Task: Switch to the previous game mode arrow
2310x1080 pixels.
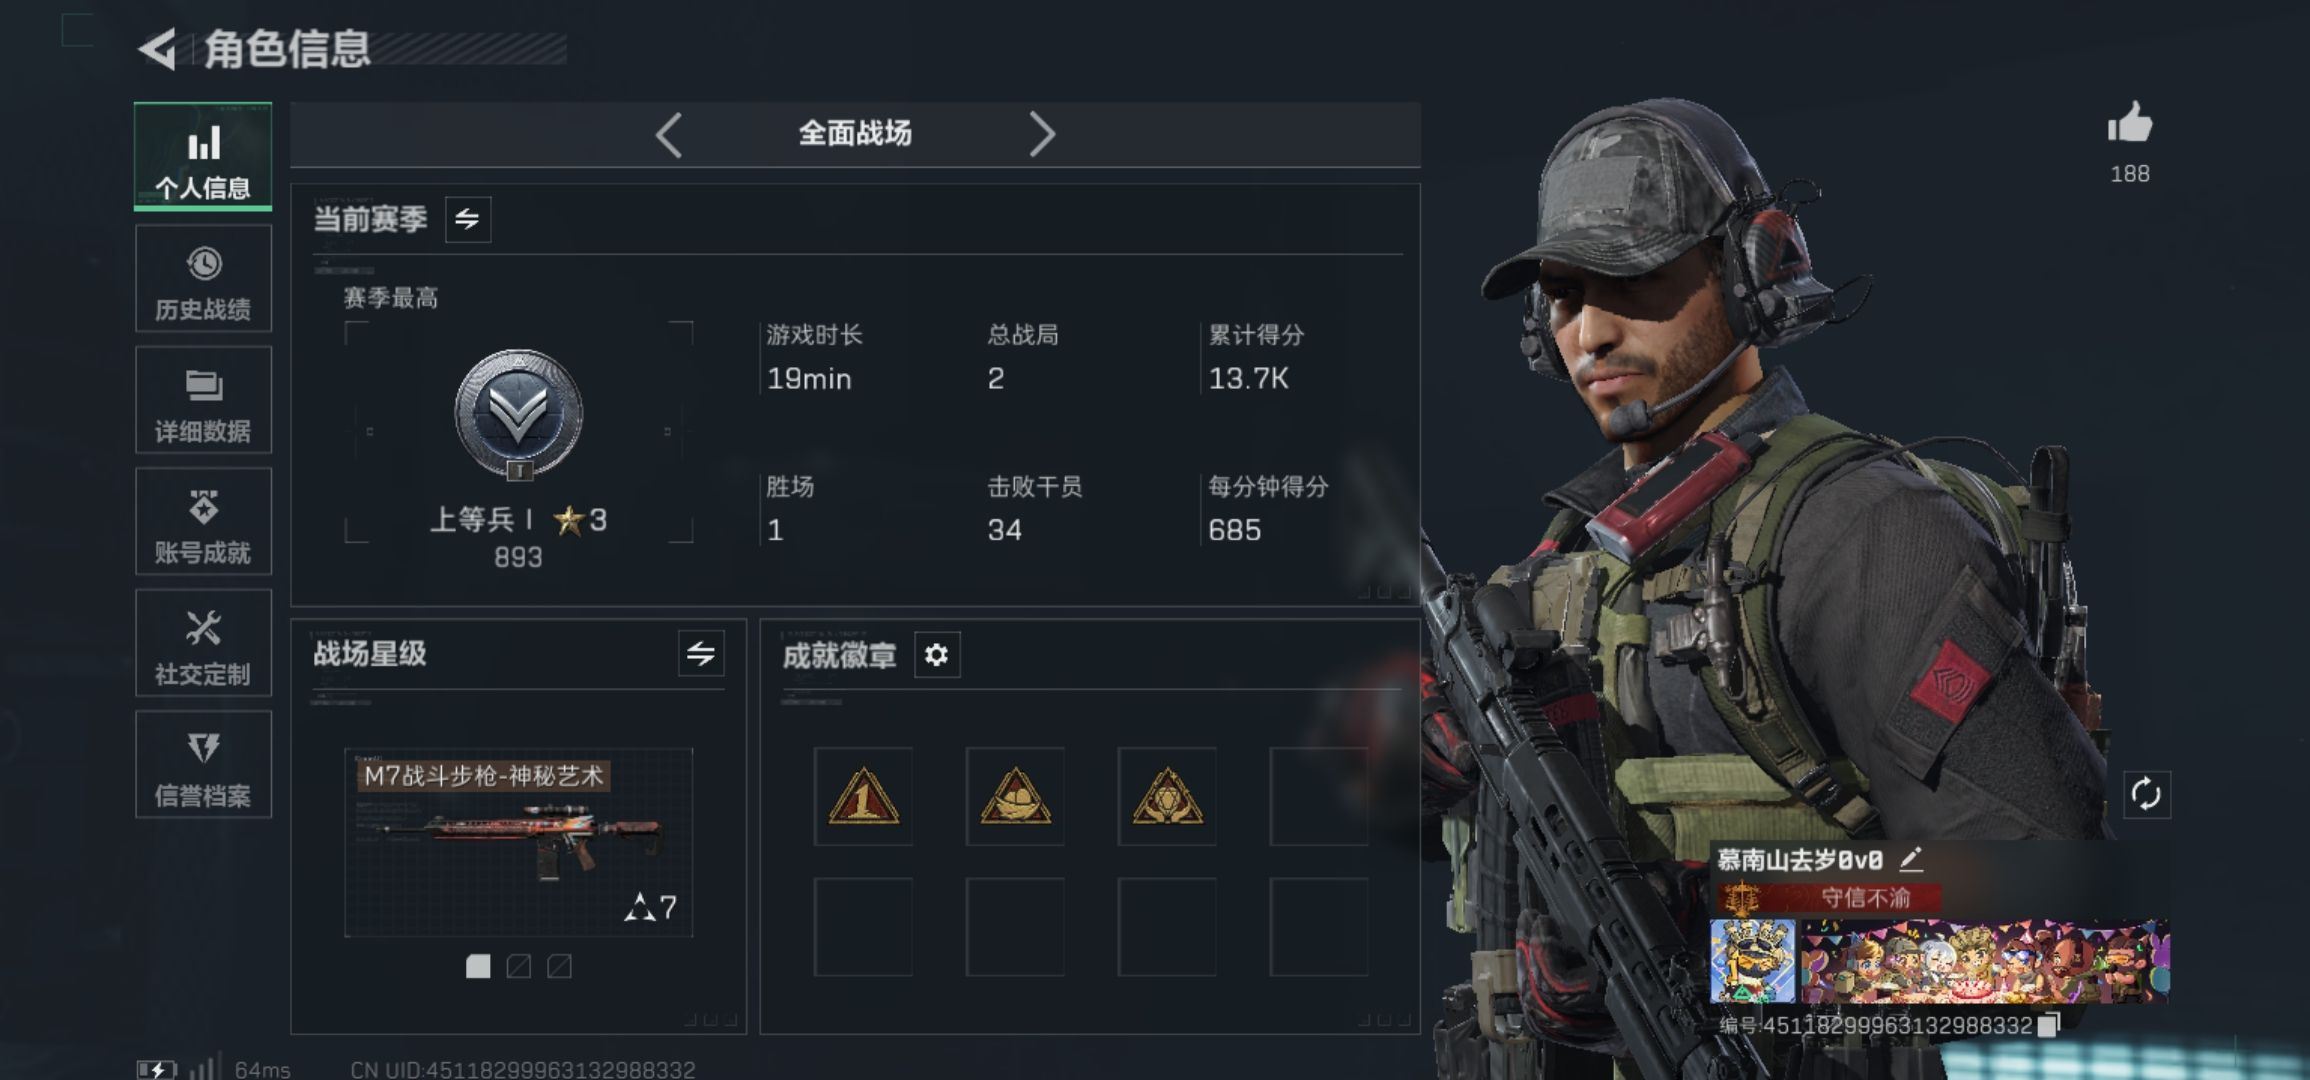Action: coord(669,134)
